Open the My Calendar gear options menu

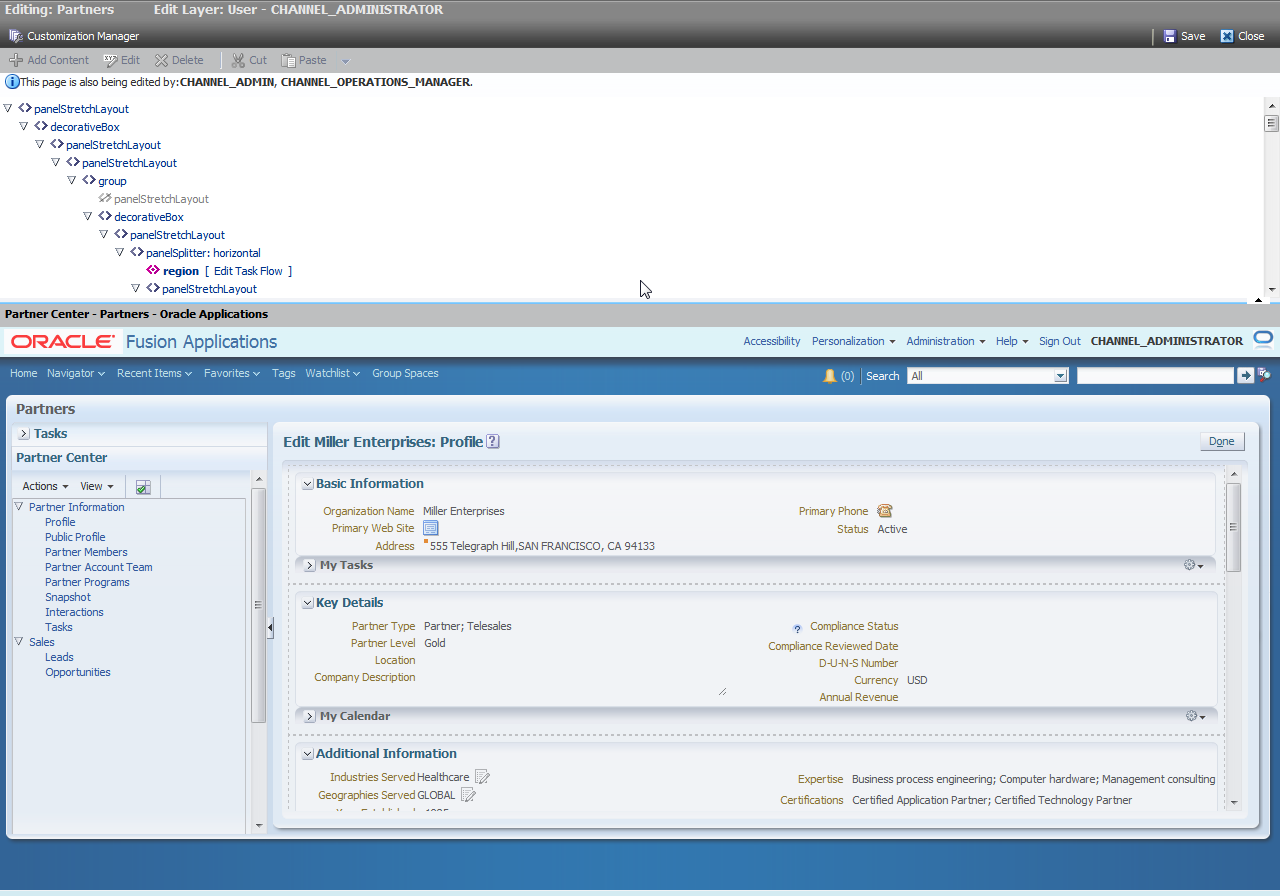pos(1194,716)
